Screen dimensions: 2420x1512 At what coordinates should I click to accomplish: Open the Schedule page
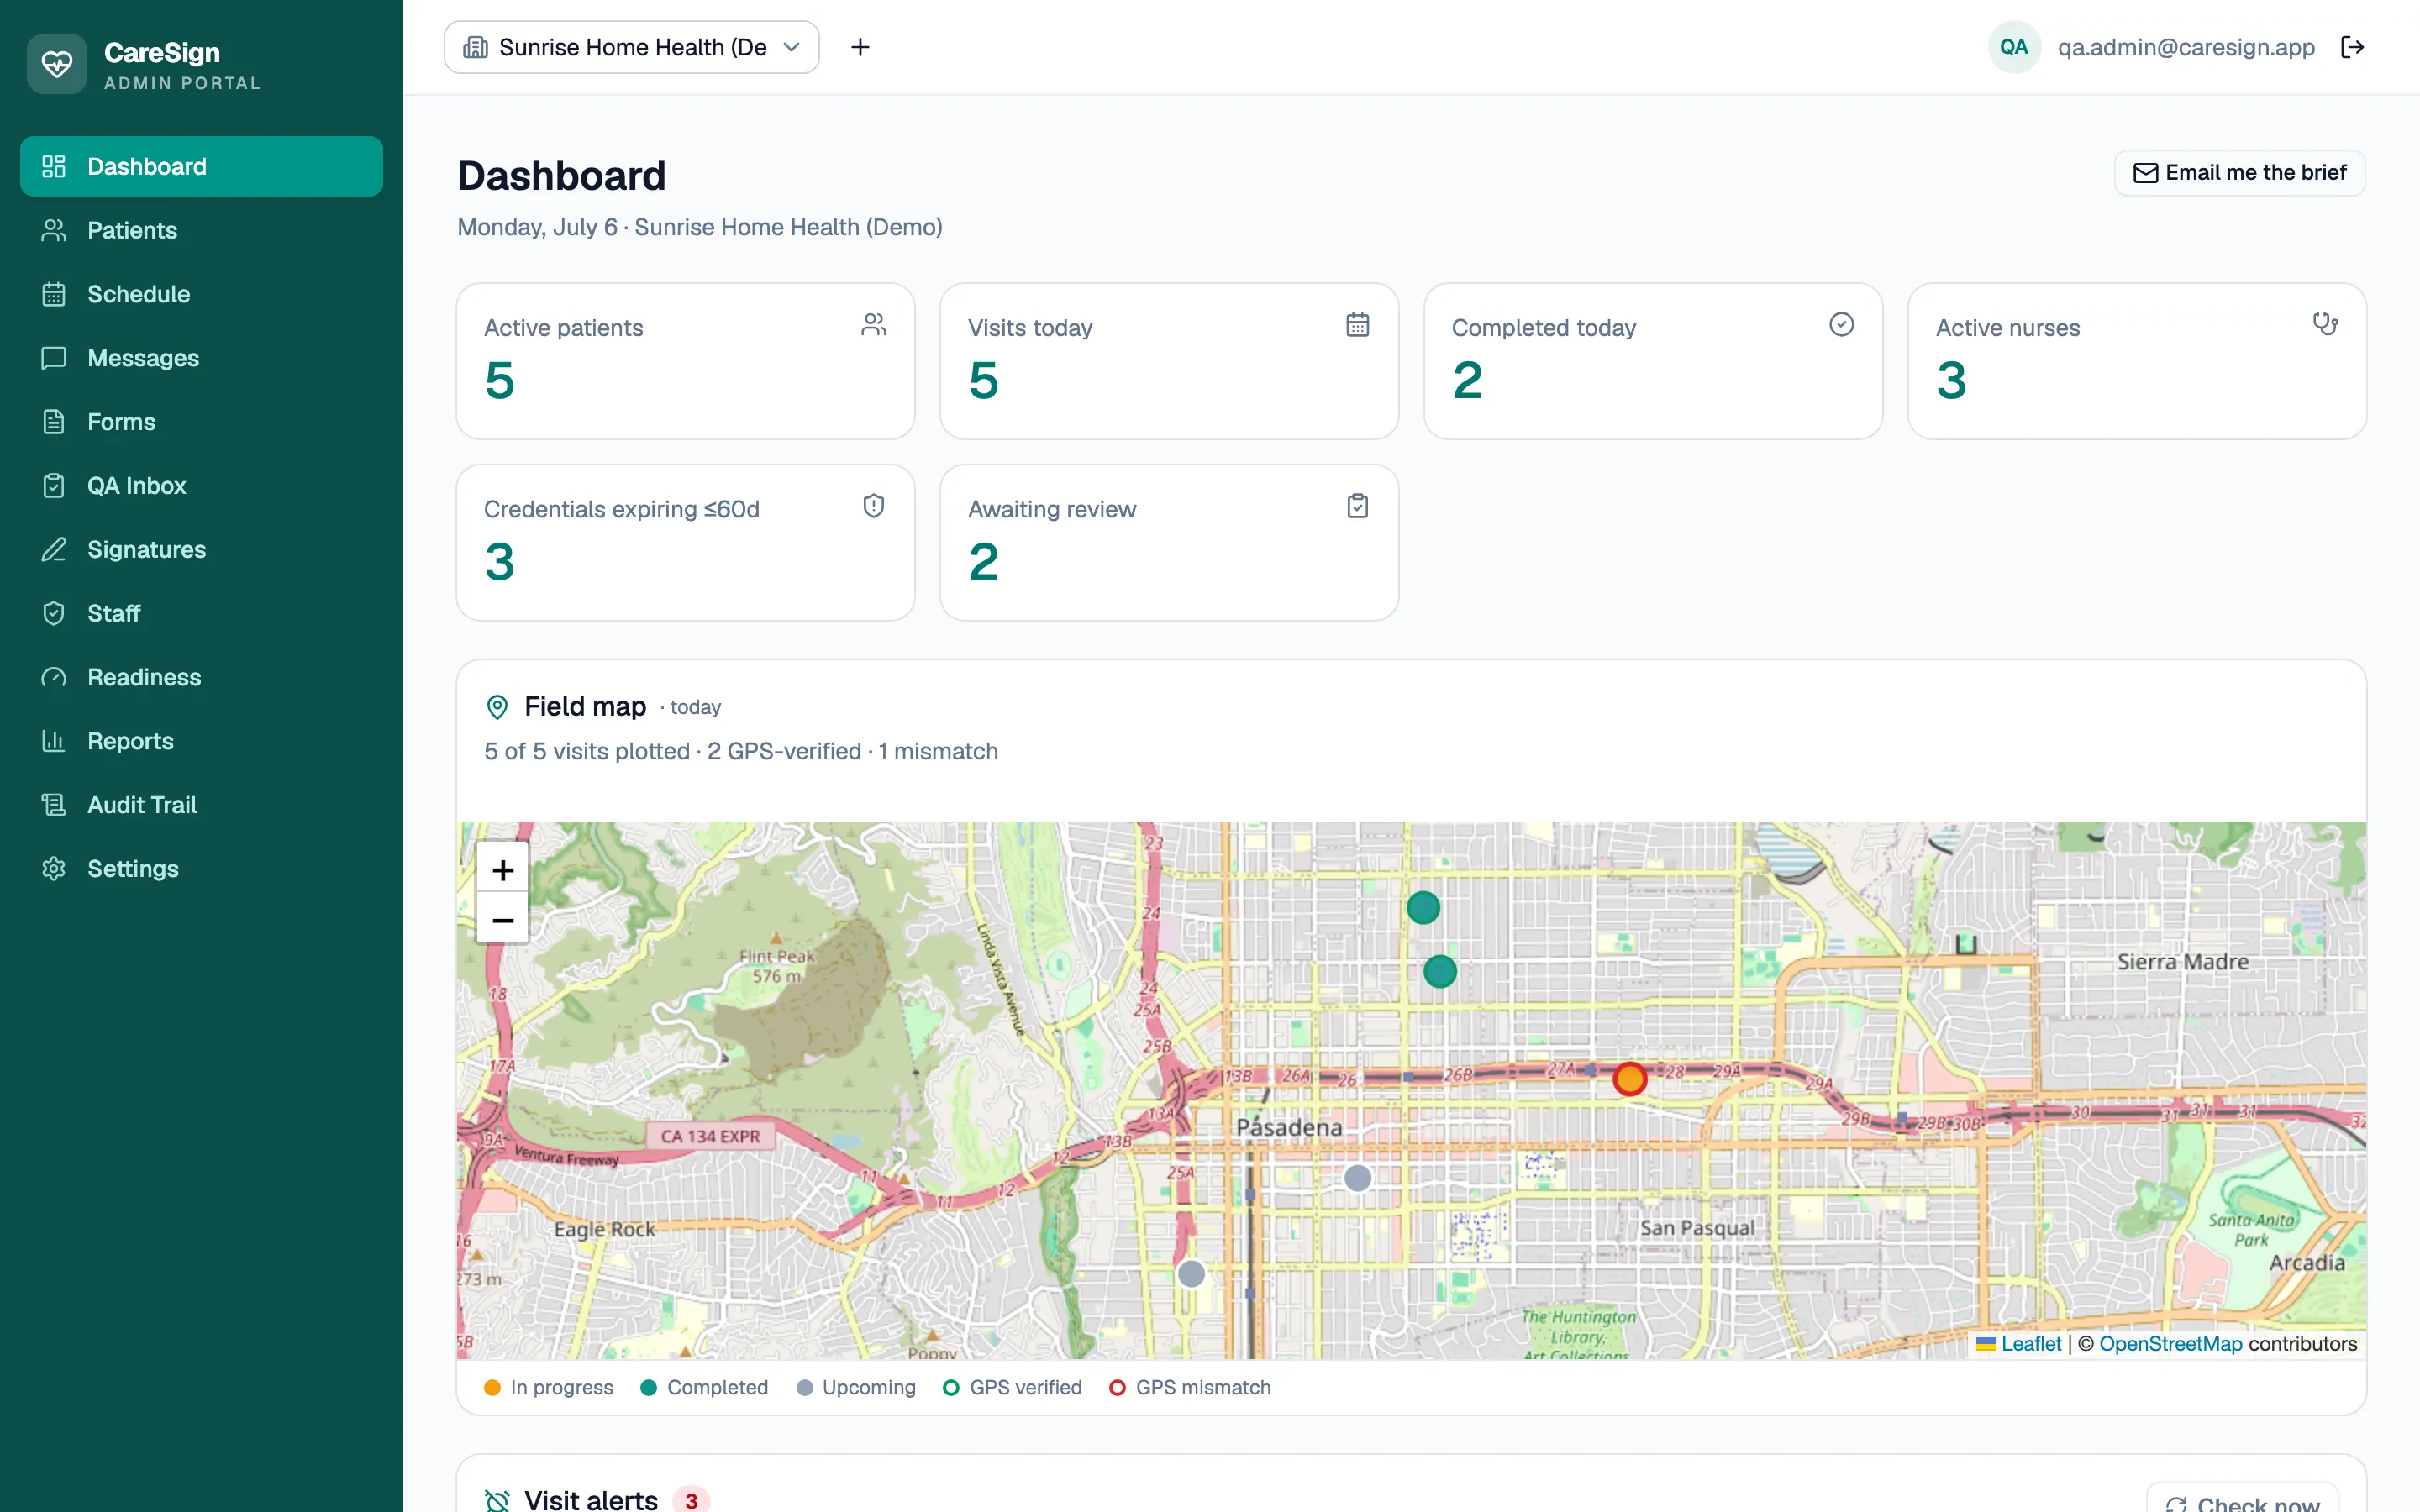click(201, 294)
